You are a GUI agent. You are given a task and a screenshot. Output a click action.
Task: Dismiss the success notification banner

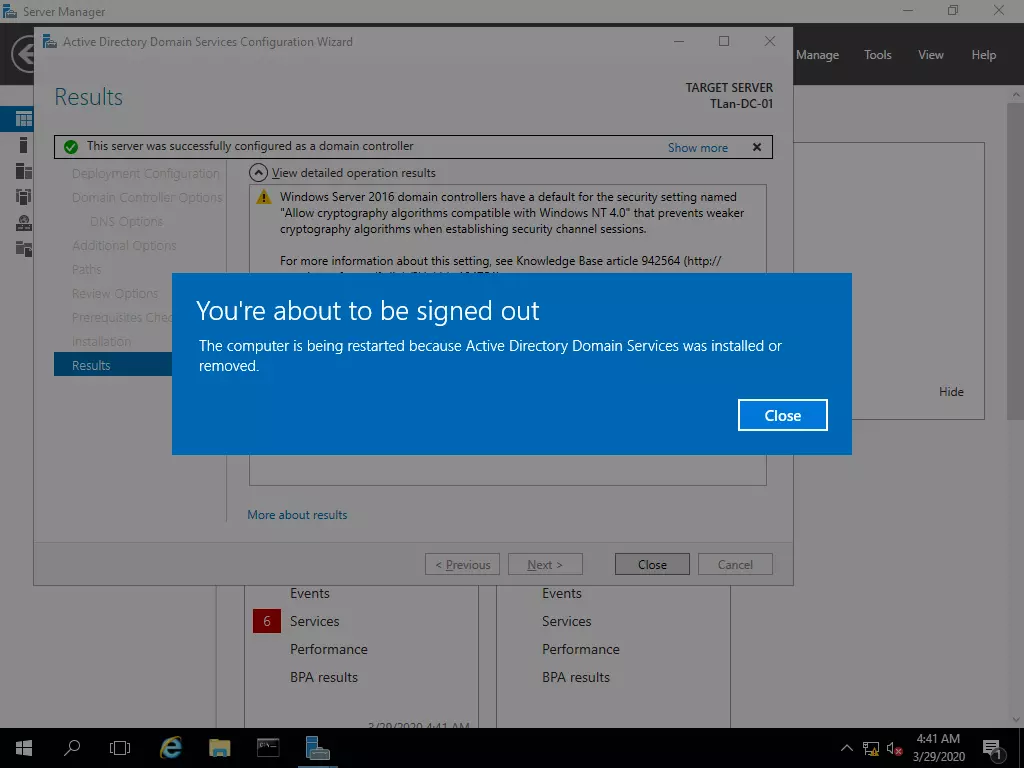coord(757,147)
